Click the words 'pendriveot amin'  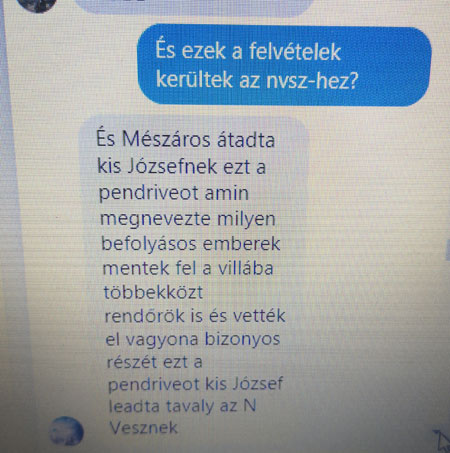(174, 193)
